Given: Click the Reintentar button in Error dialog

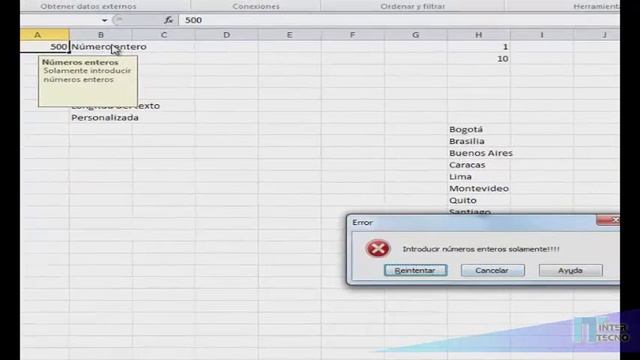Looking at the screenshot, I should (x=416, y=270).
